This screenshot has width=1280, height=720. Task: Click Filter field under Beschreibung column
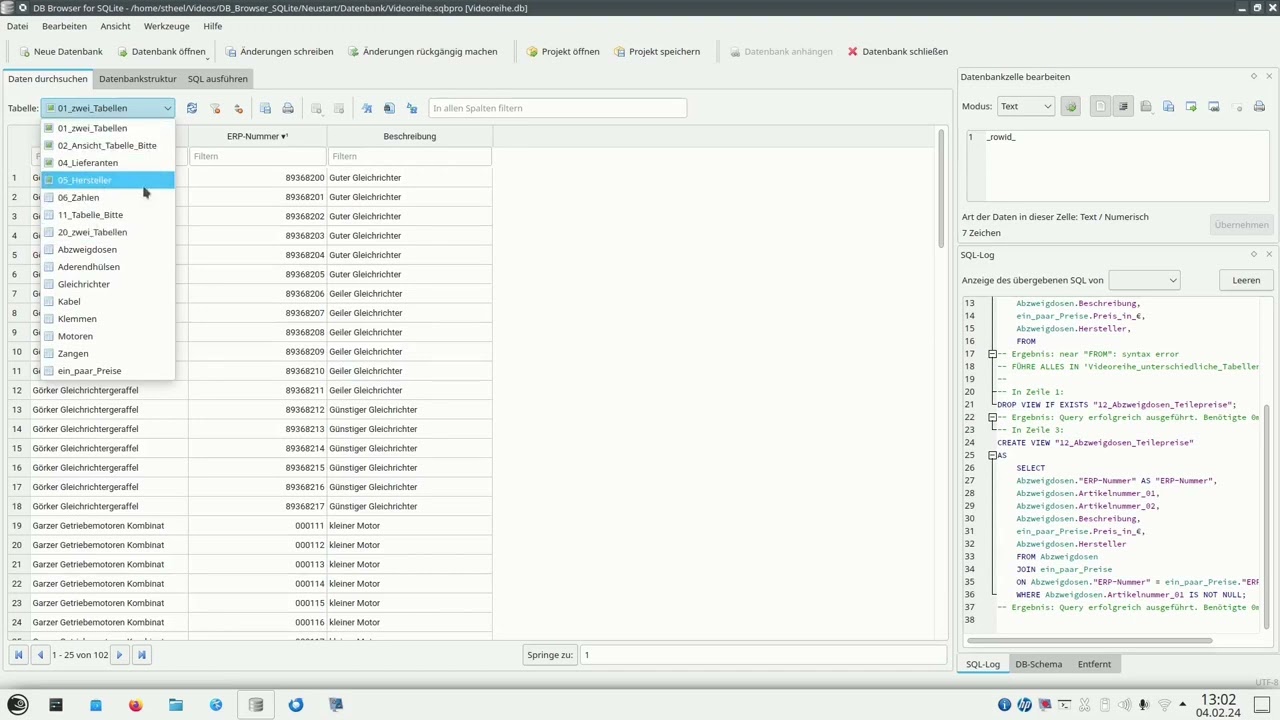coord(409,156)
